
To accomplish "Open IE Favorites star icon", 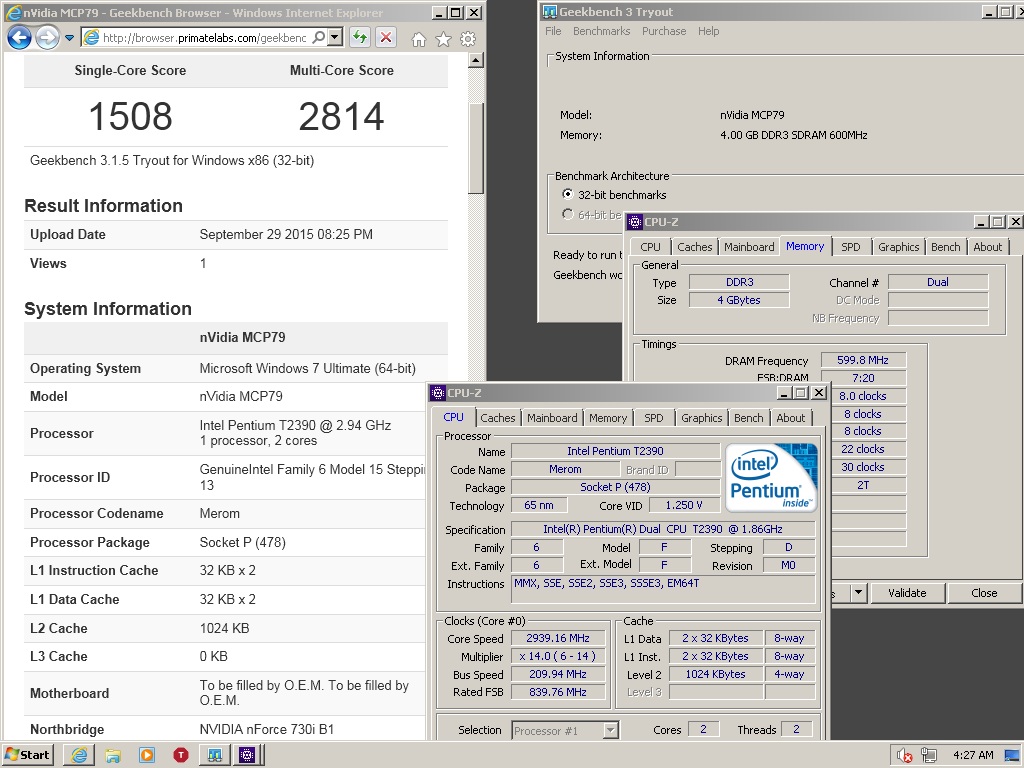I will 443,40.
